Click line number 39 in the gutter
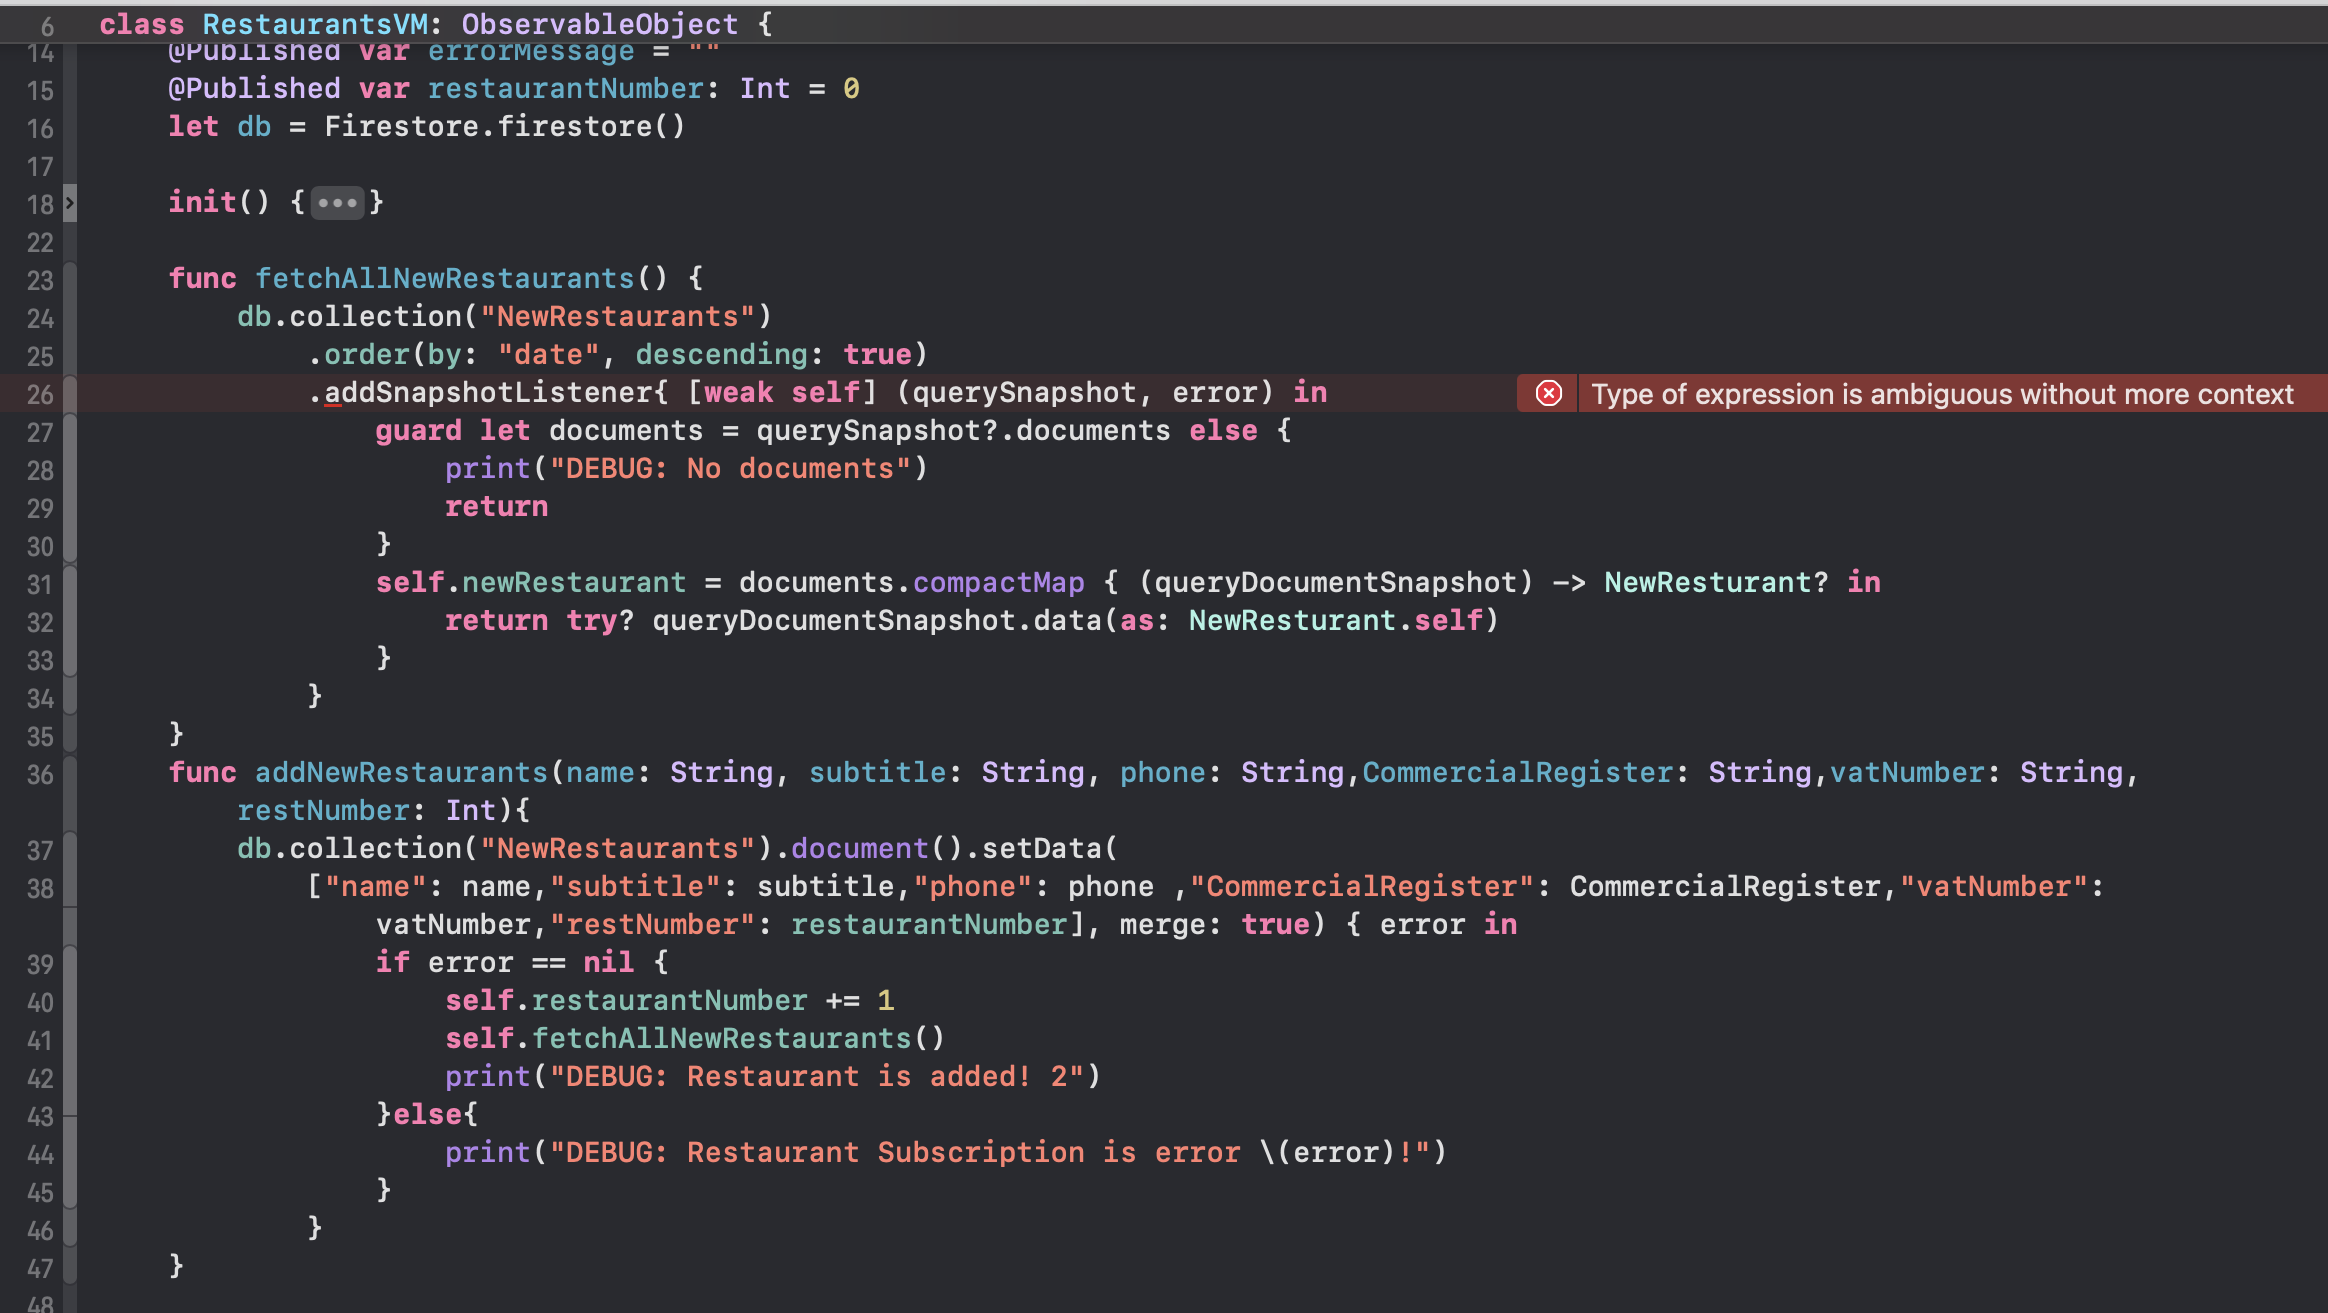 [40, 964]
